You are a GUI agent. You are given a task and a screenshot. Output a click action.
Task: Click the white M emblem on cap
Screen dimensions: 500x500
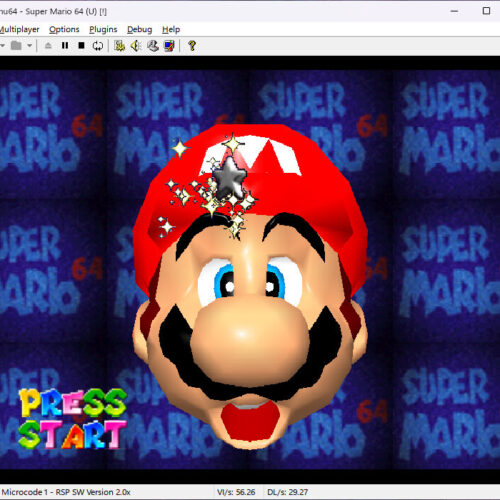pos(251,154)
